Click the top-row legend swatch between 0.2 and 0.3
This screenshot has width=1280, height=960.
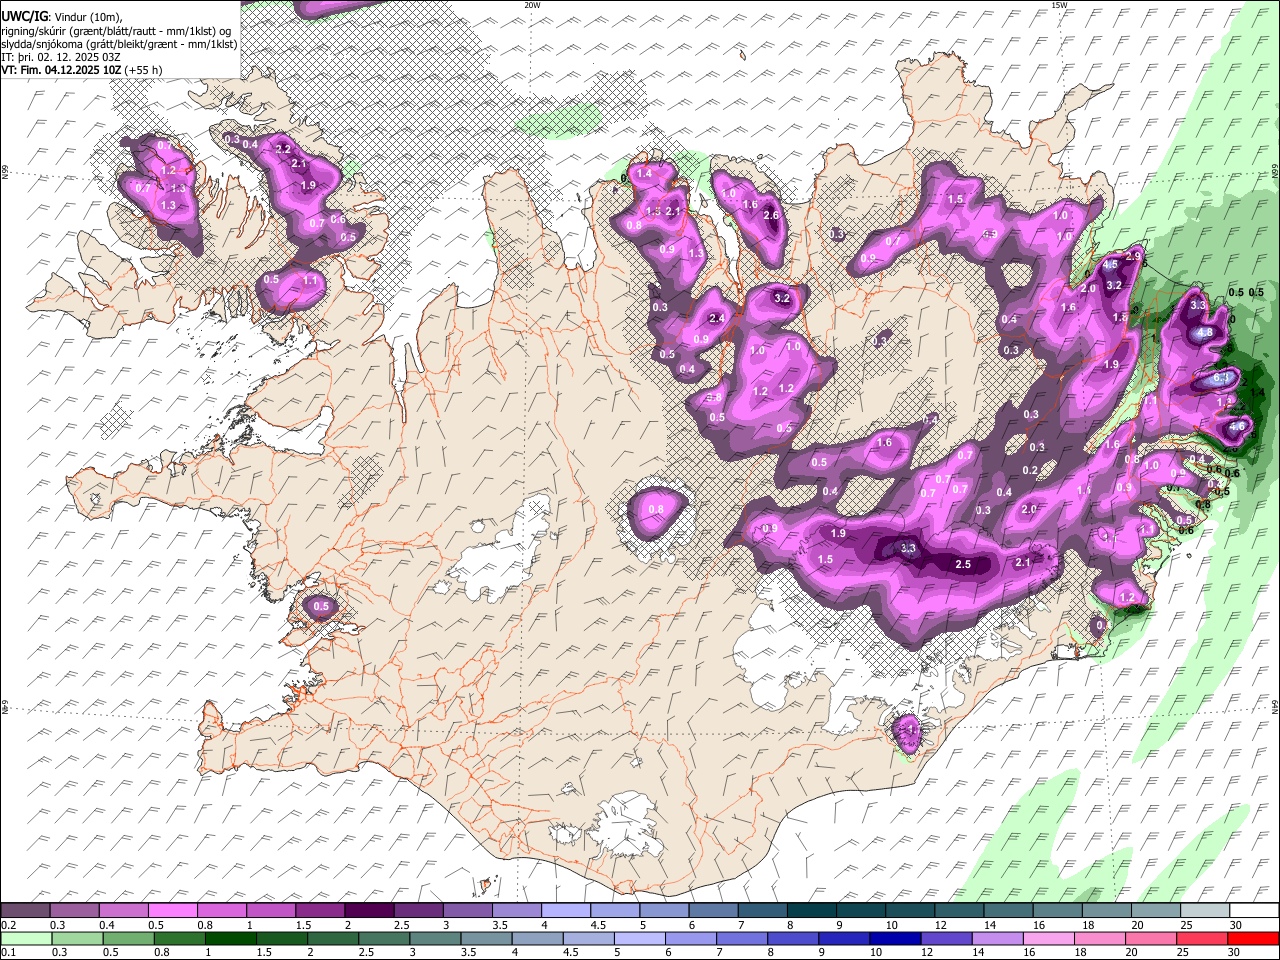click(26, 910)
